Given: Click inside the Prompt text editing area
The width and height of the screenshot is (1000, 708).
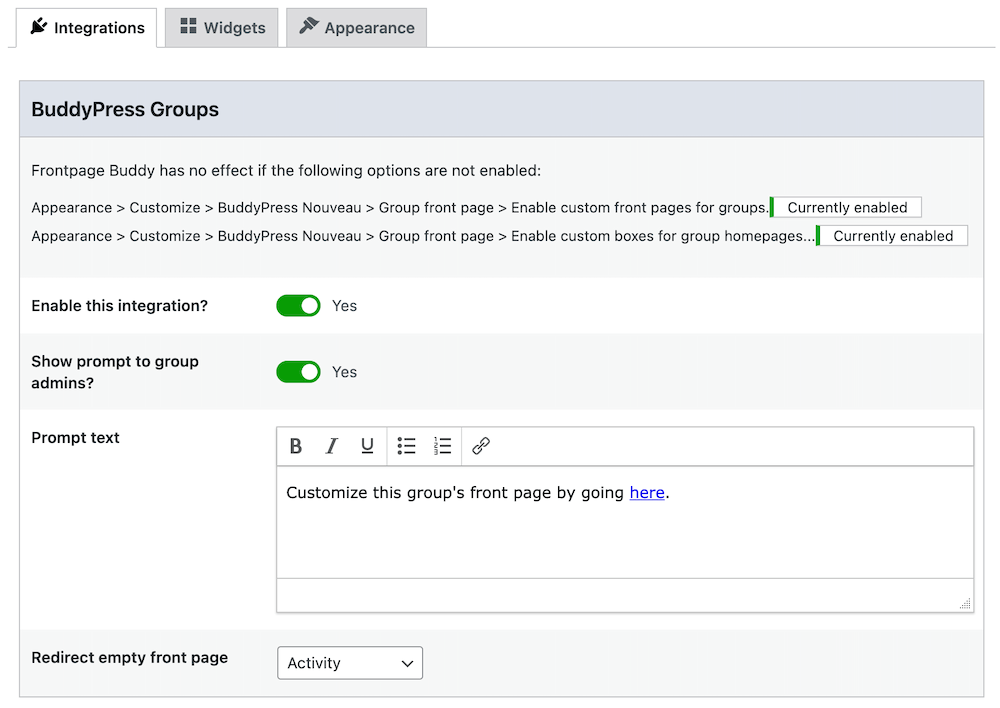Looking at the screenshot, I should [x=625, y=522].
